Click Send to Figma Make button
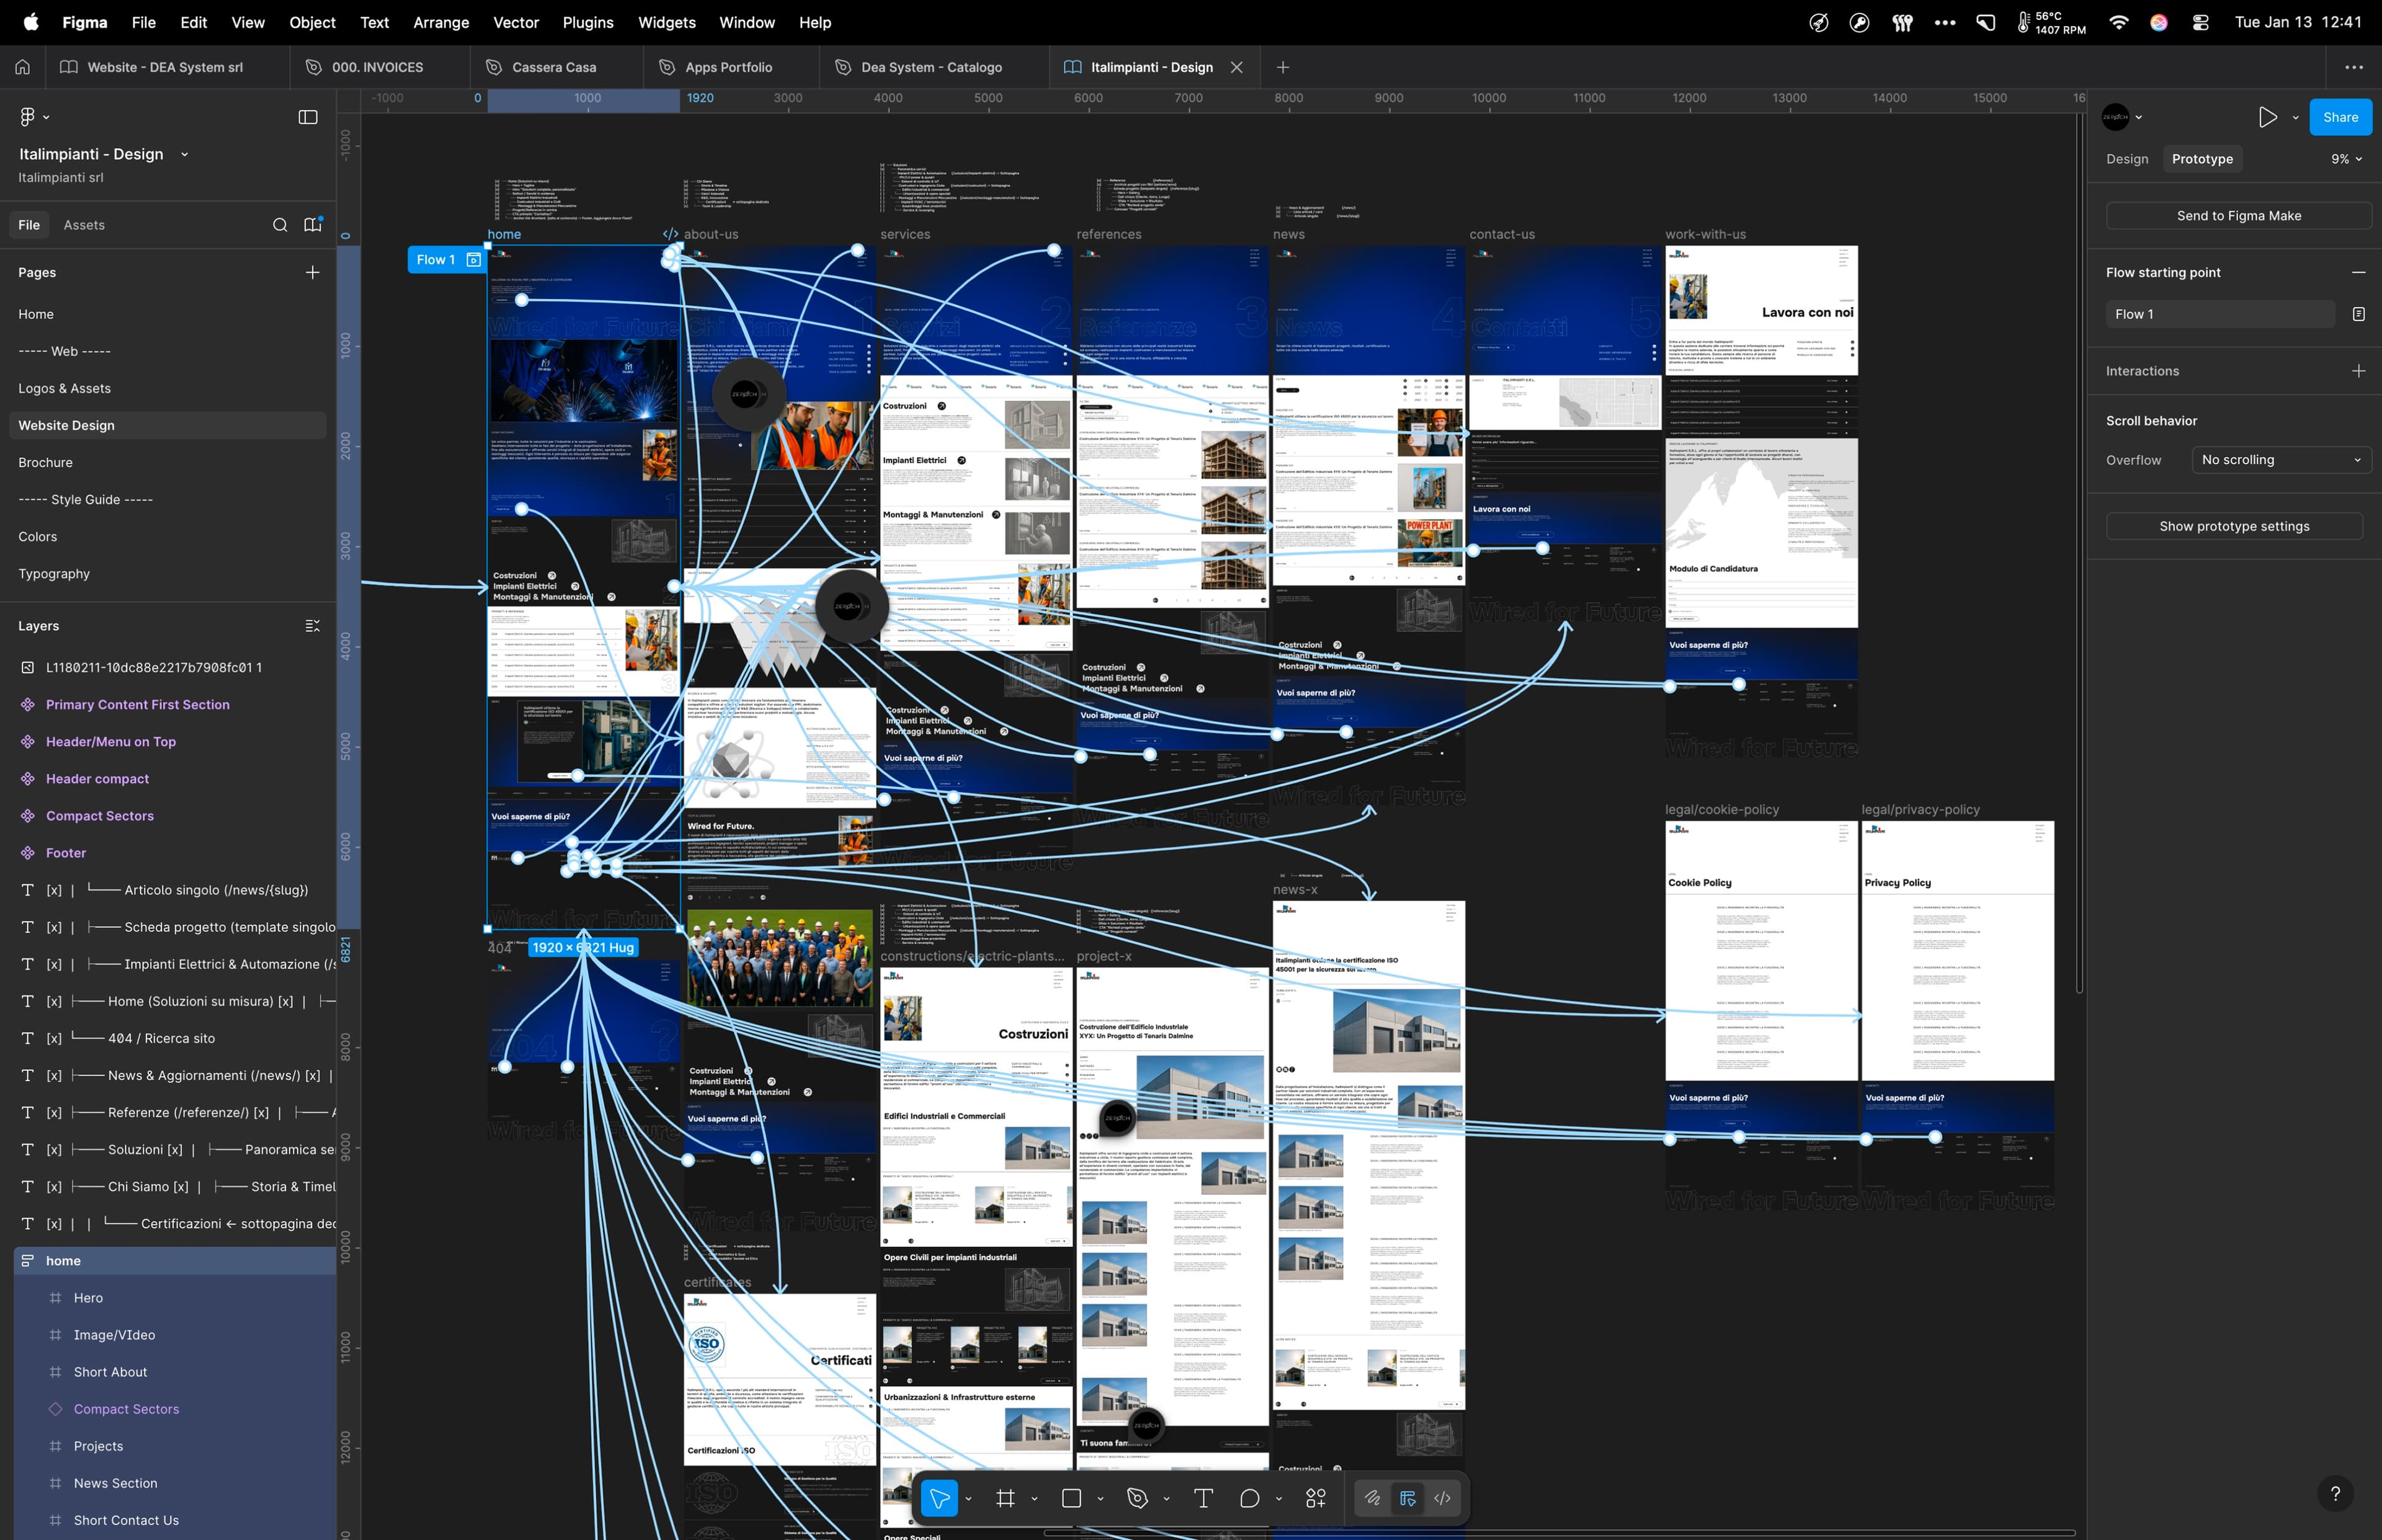 2238,216
